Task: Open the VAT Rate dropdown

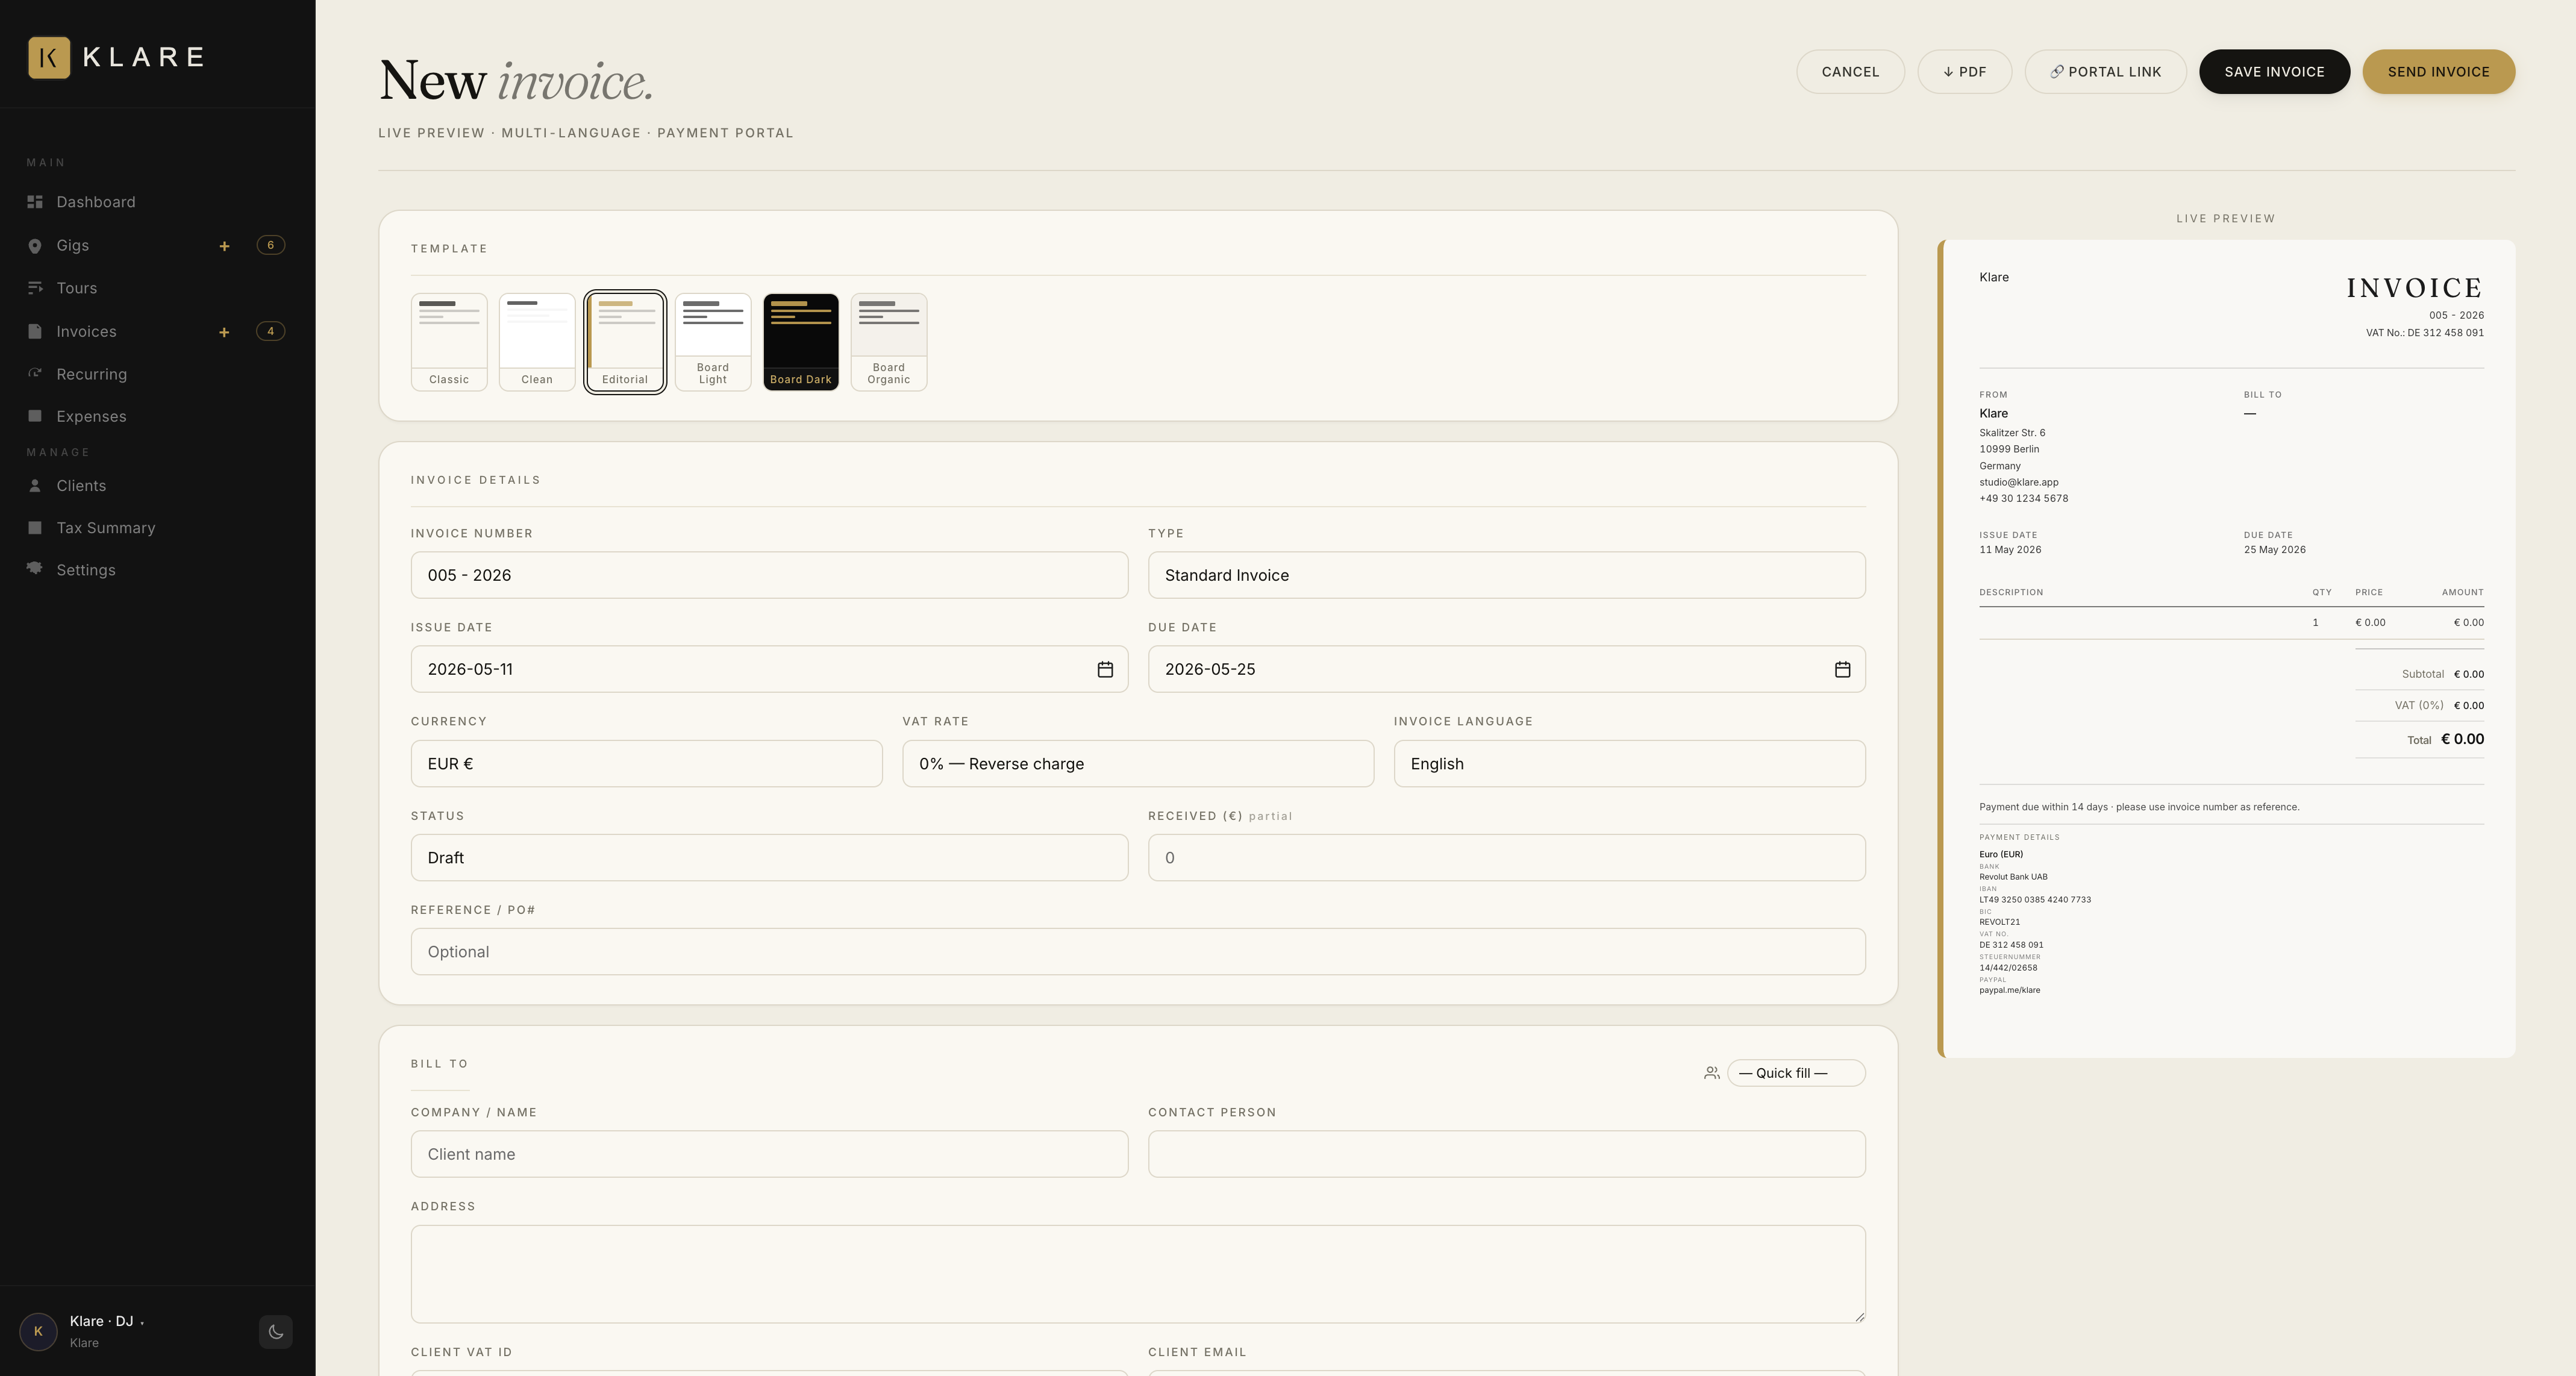Action: [x=1138, y=763]
